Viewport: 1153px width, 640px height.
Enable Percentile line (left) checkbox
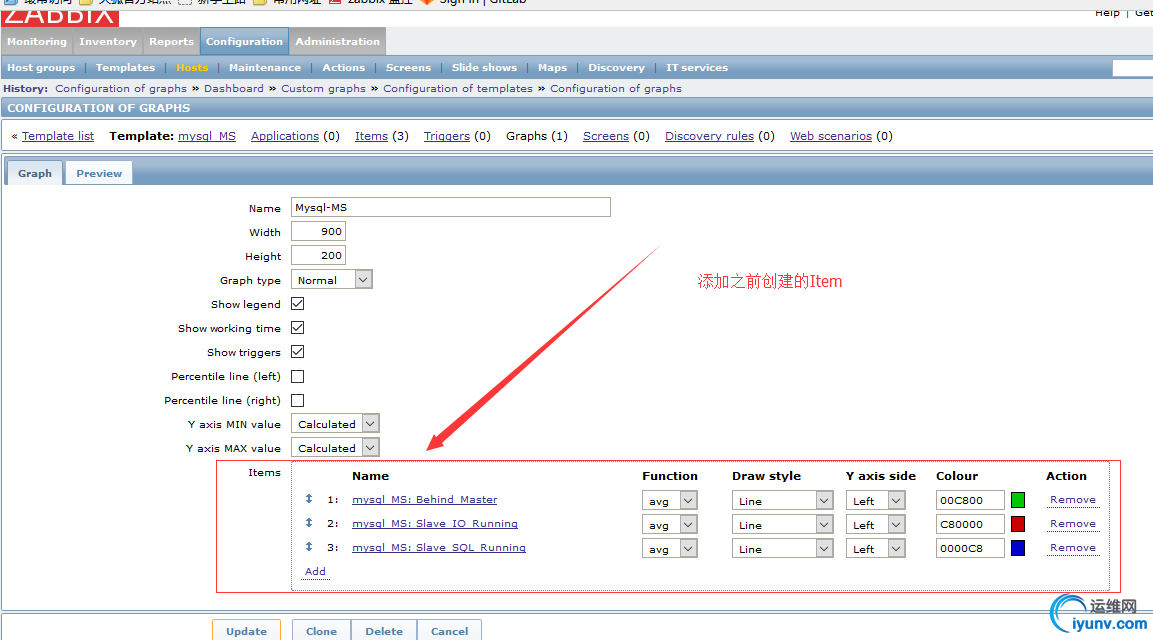298,377
